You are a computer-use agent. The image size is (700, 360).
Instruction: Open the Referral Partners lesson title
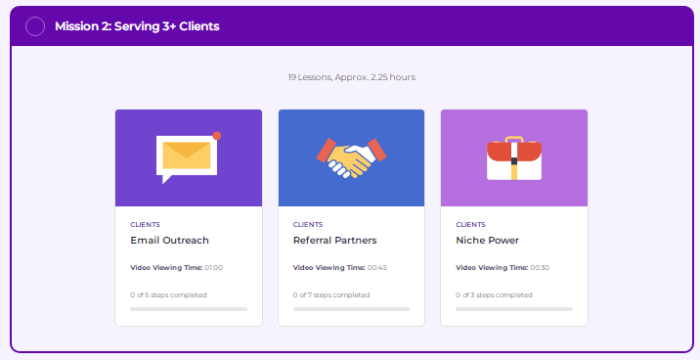[x=335, y=240]
